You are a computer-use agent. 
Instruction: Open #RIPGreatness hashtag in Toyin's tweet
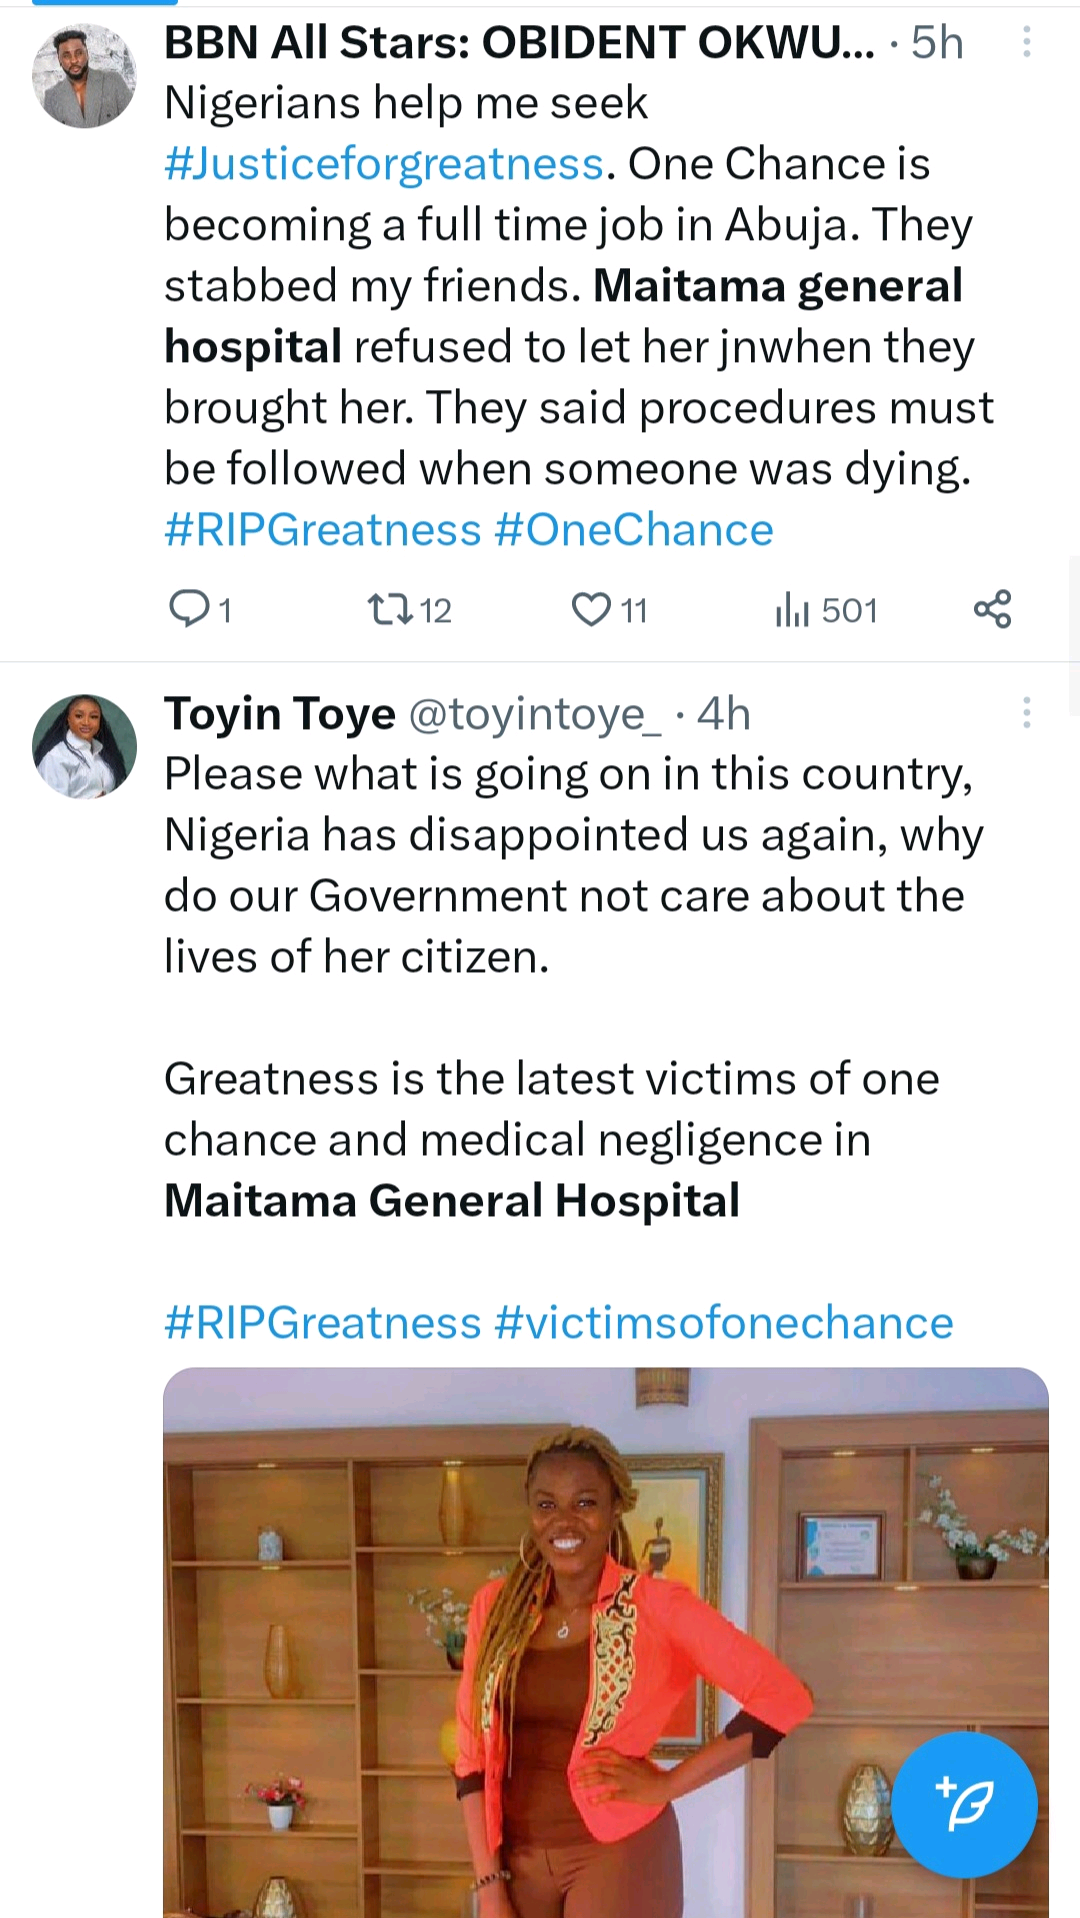(x=322, y=1323)
